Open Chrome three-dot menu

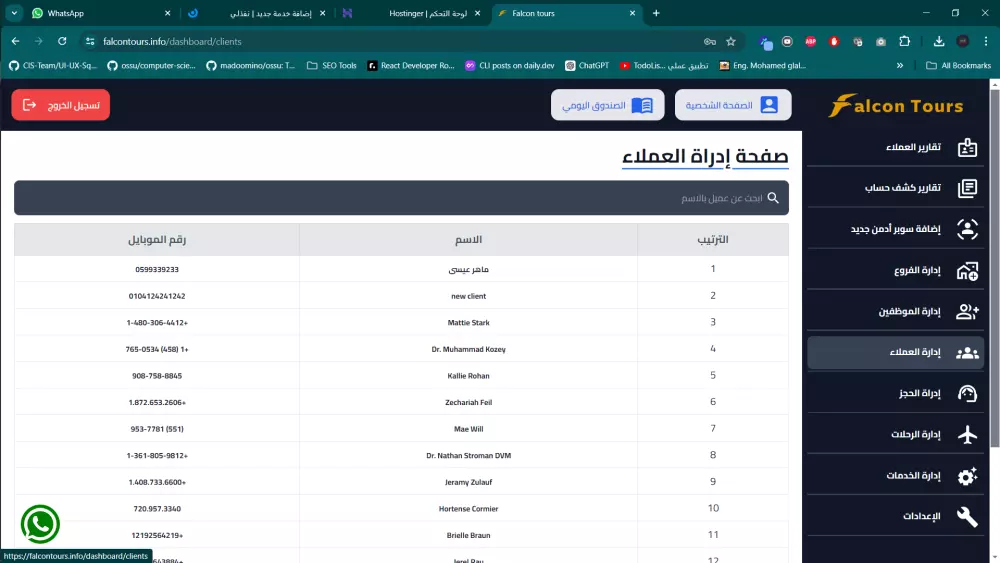[x=986, y=41]
